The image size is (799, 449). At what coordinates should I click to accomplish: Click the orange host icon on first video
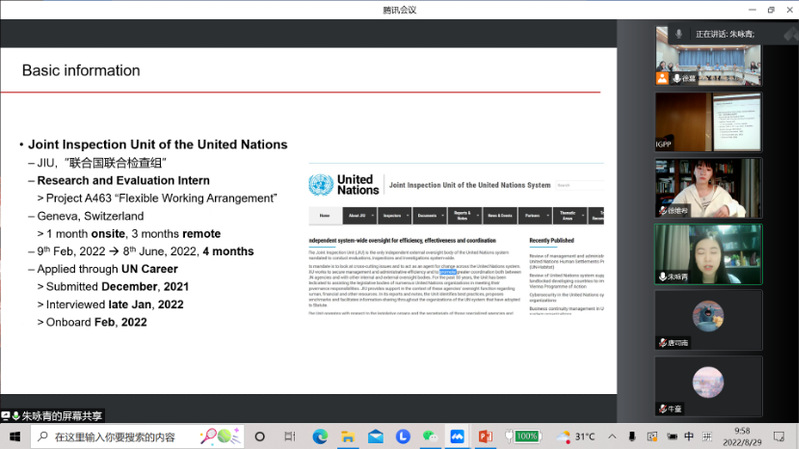662,78
